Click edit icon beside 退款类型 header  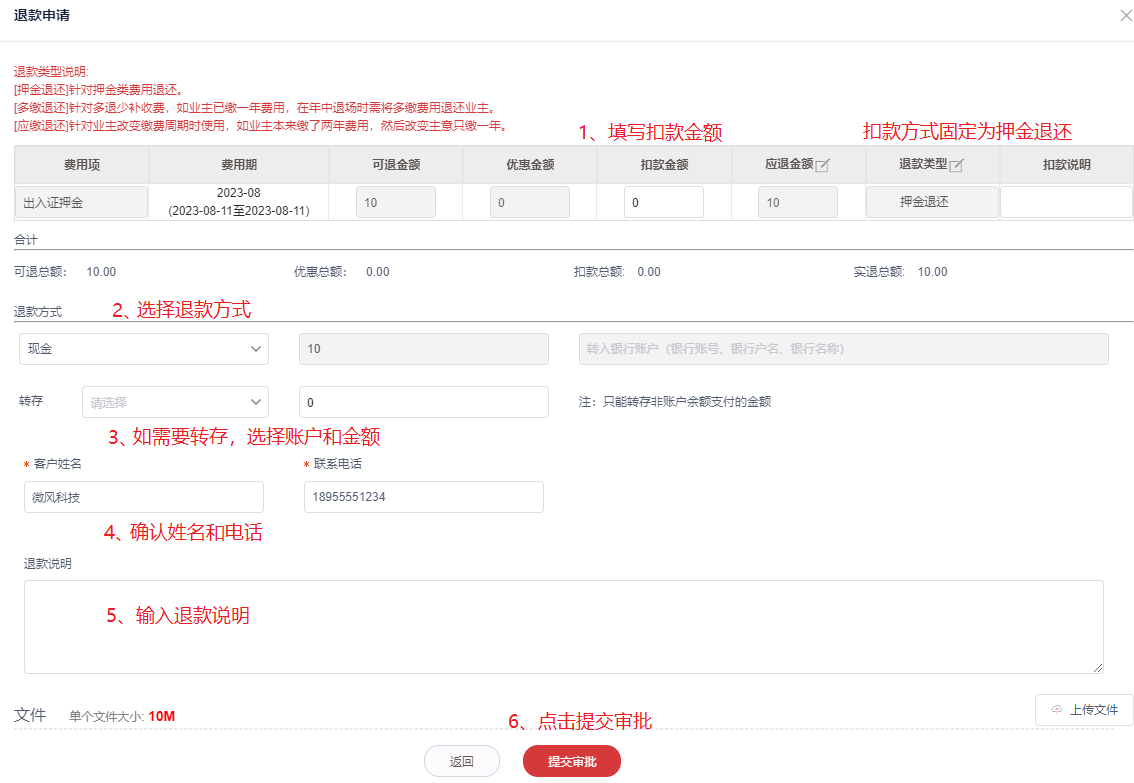click(x=955, y=166)
